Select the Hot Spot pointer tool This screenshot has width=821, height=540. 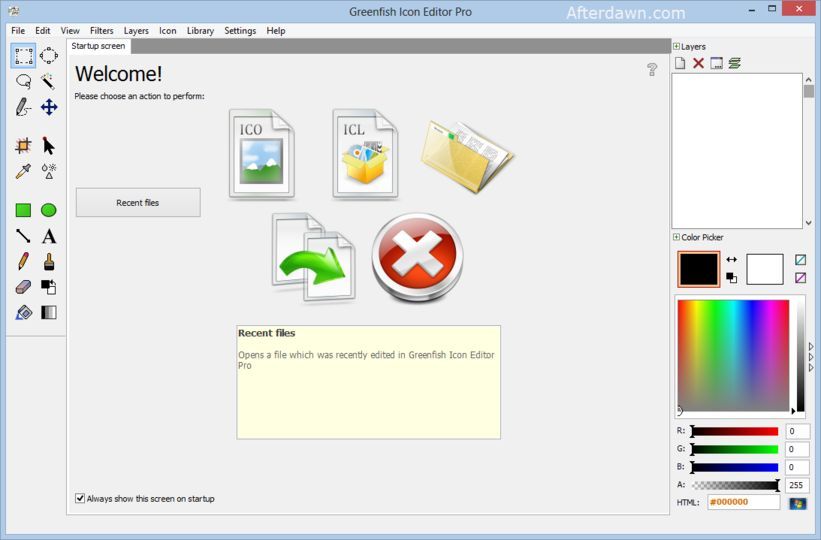coord(49,146)
